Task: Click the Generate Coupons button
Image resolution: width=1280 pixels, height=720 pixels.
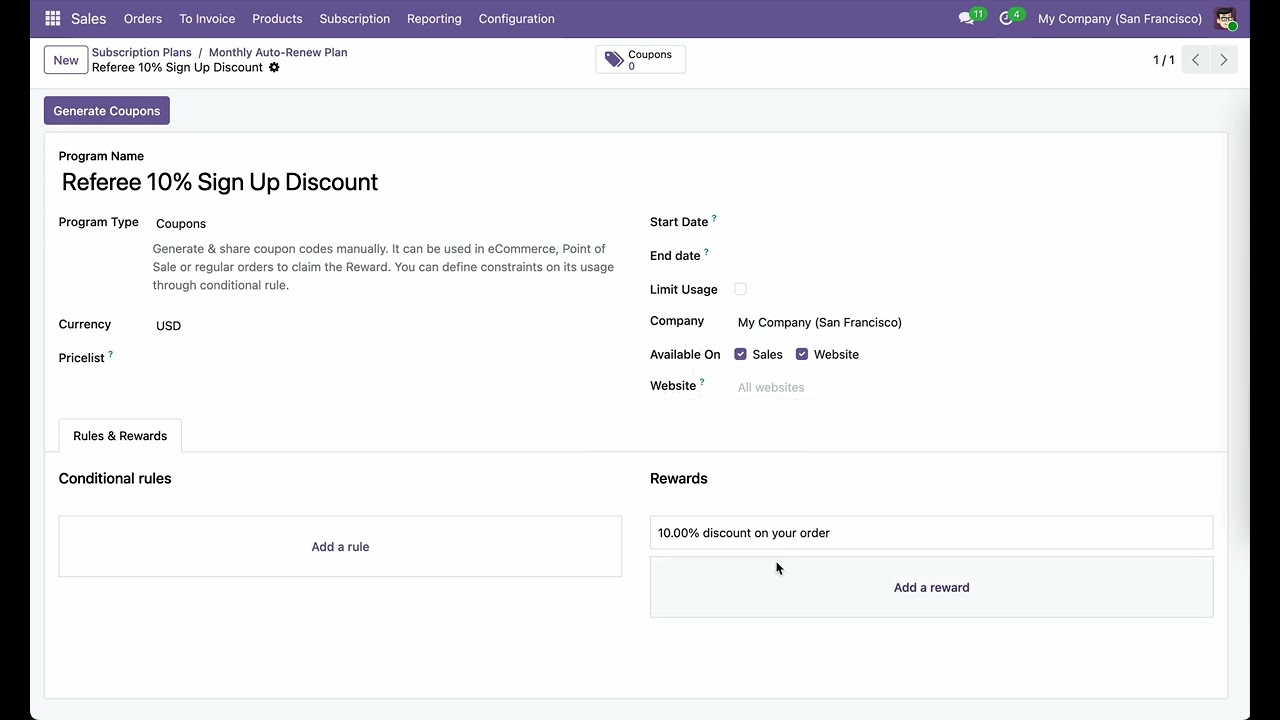Action: (x=107, y=111)
